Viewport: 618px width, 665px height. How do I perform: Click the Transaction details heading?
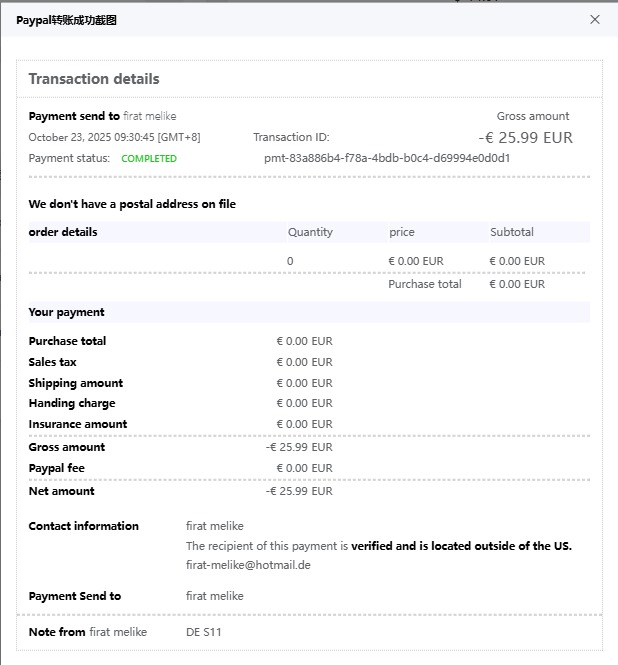pyautogui.click(x=94, y=79)
